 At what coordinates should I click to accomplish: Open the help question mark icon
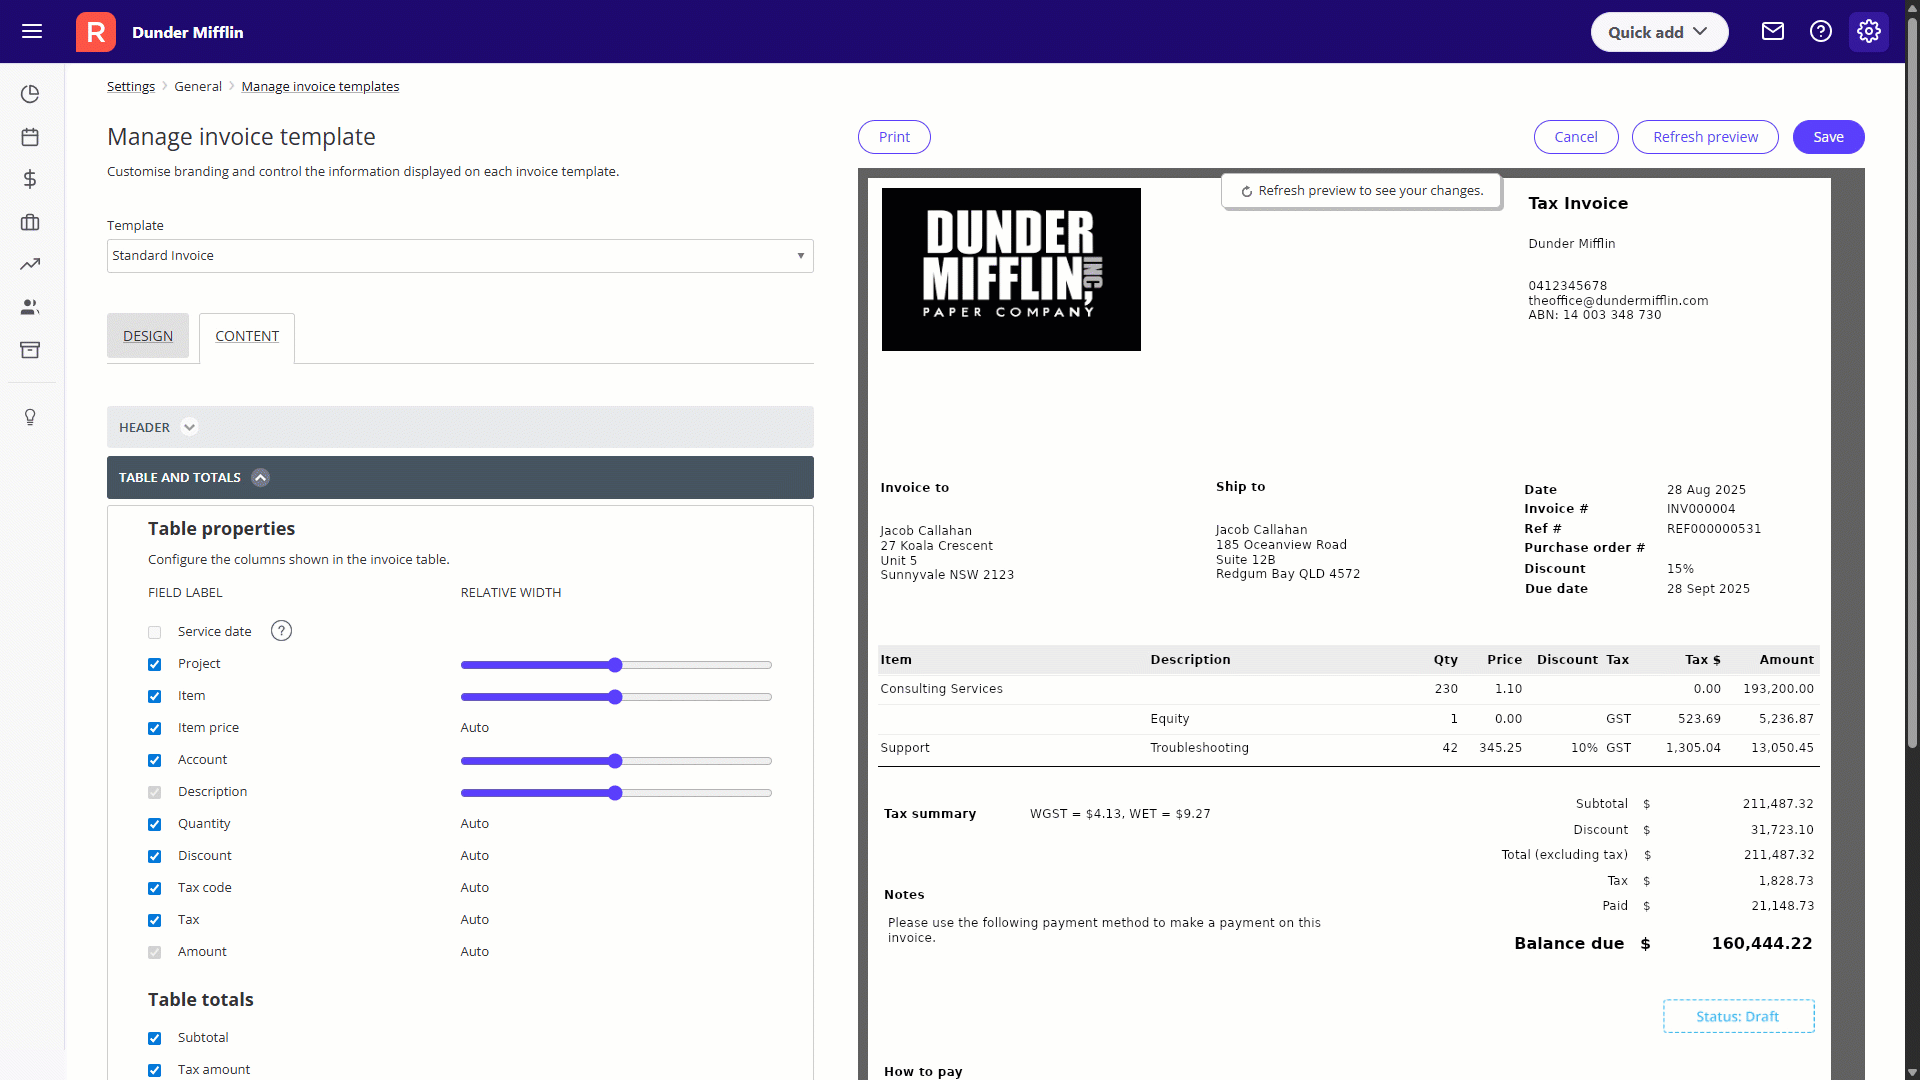tap(1821, 32)
